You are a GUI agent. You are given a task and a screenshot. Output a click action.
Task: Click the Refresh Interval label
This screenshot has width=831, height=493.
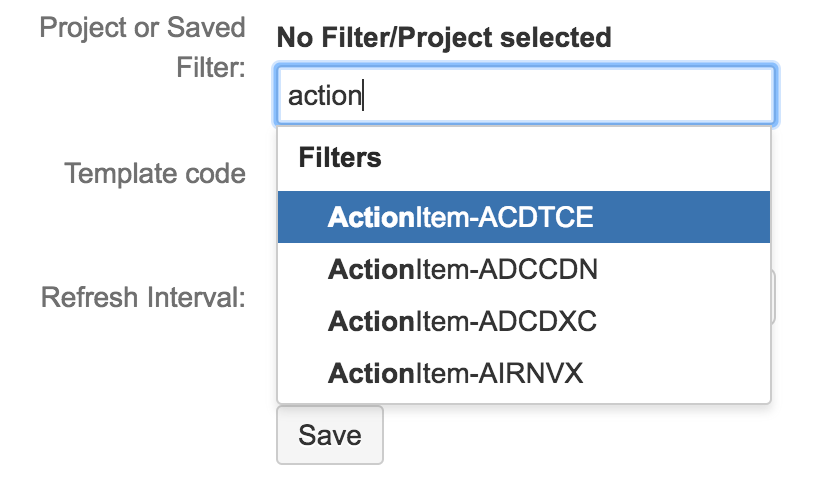click(143, 297)
